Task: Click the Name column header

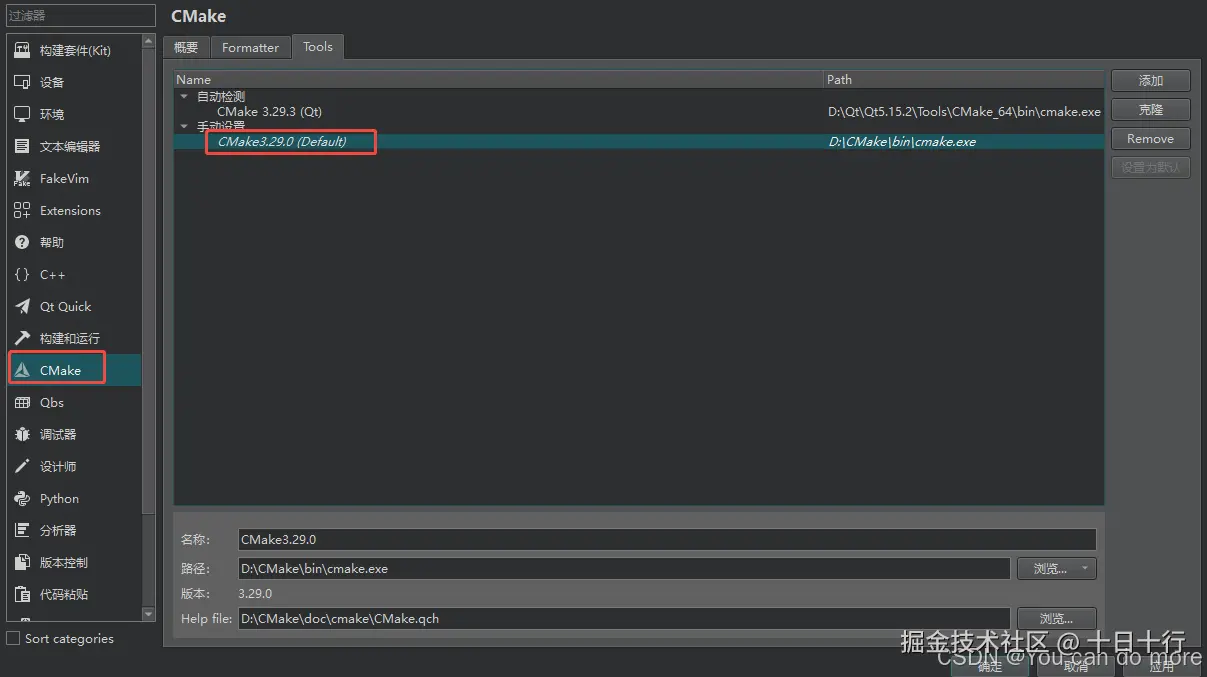Action: [499, 79]
